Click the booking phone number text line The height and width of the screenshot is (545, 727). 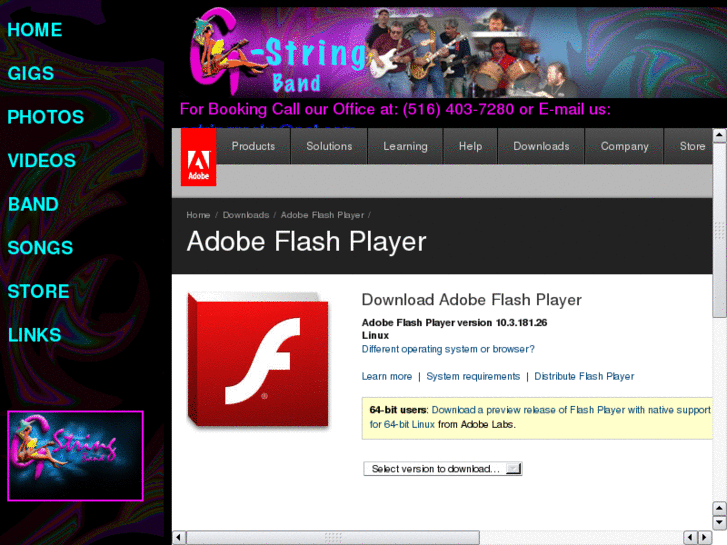coord(395,109)
